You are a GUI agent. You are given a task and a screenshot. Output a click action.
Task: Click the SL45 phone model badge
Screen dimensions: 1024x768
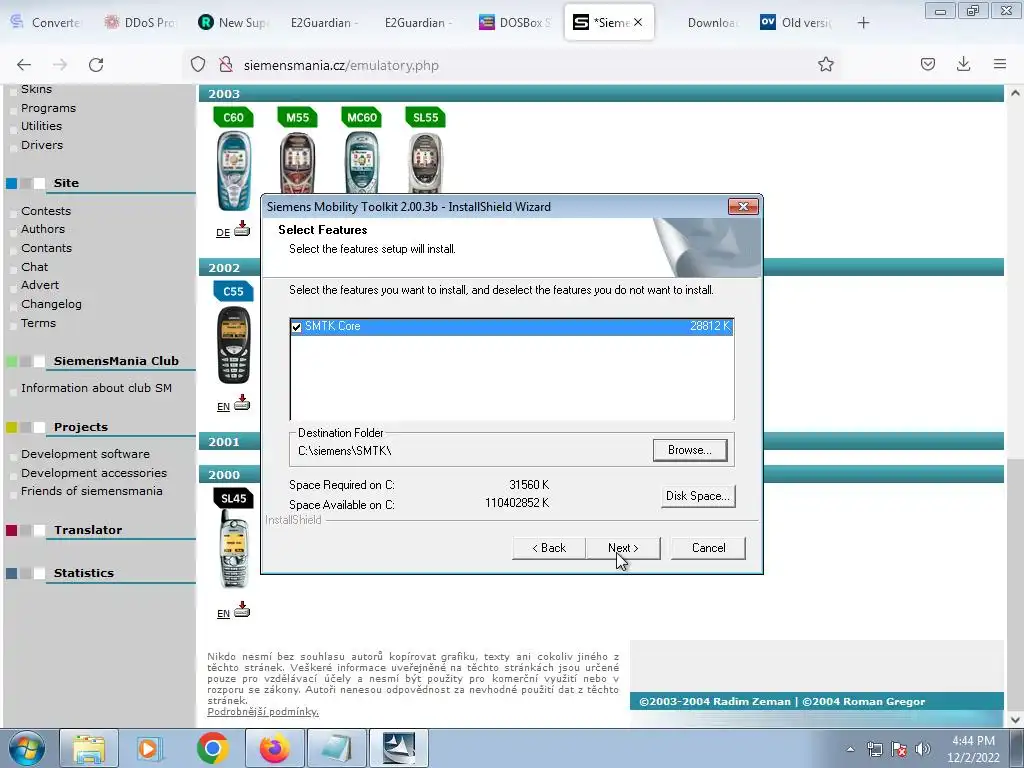coord(233,498)
